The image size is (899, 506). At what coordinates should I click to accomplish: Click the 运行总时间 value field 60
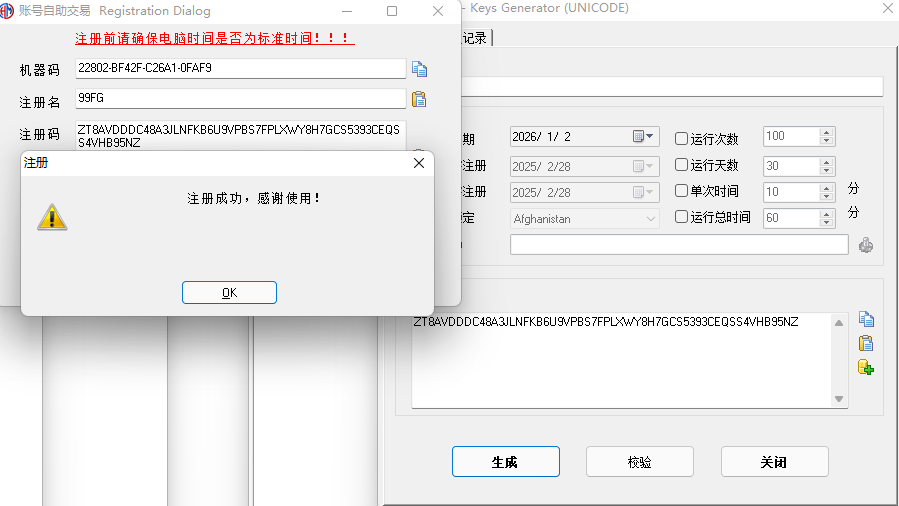pos(792,218)
